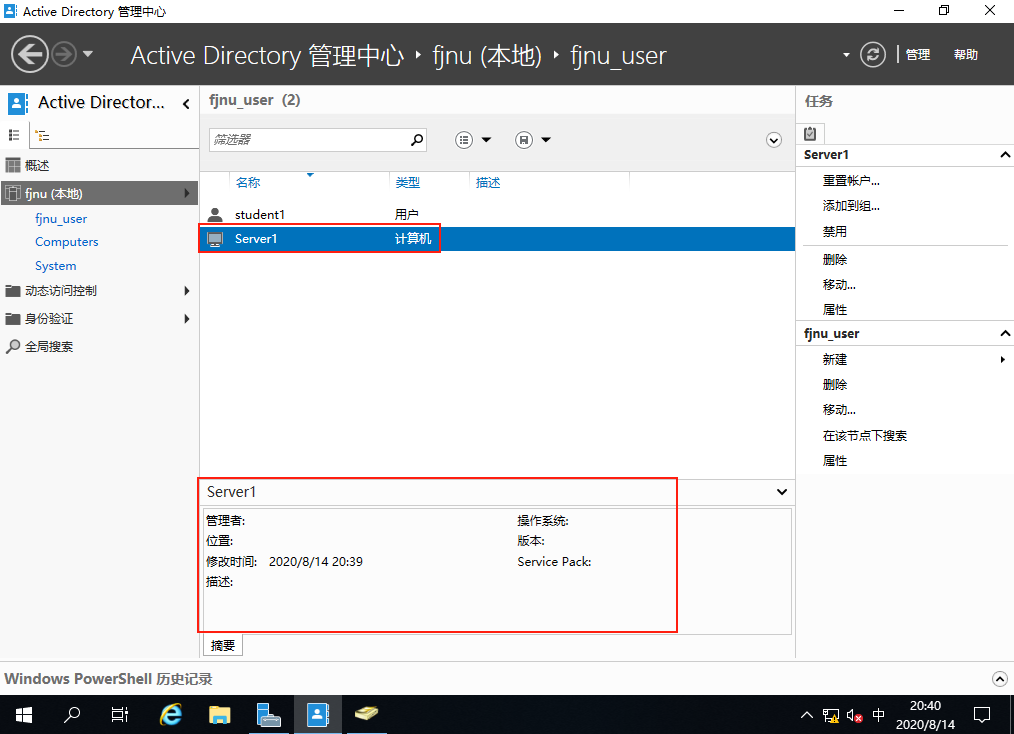Show hidden system tray icons
The width and height of the screenshot is (1014, 734).
[x=806, y=715]
